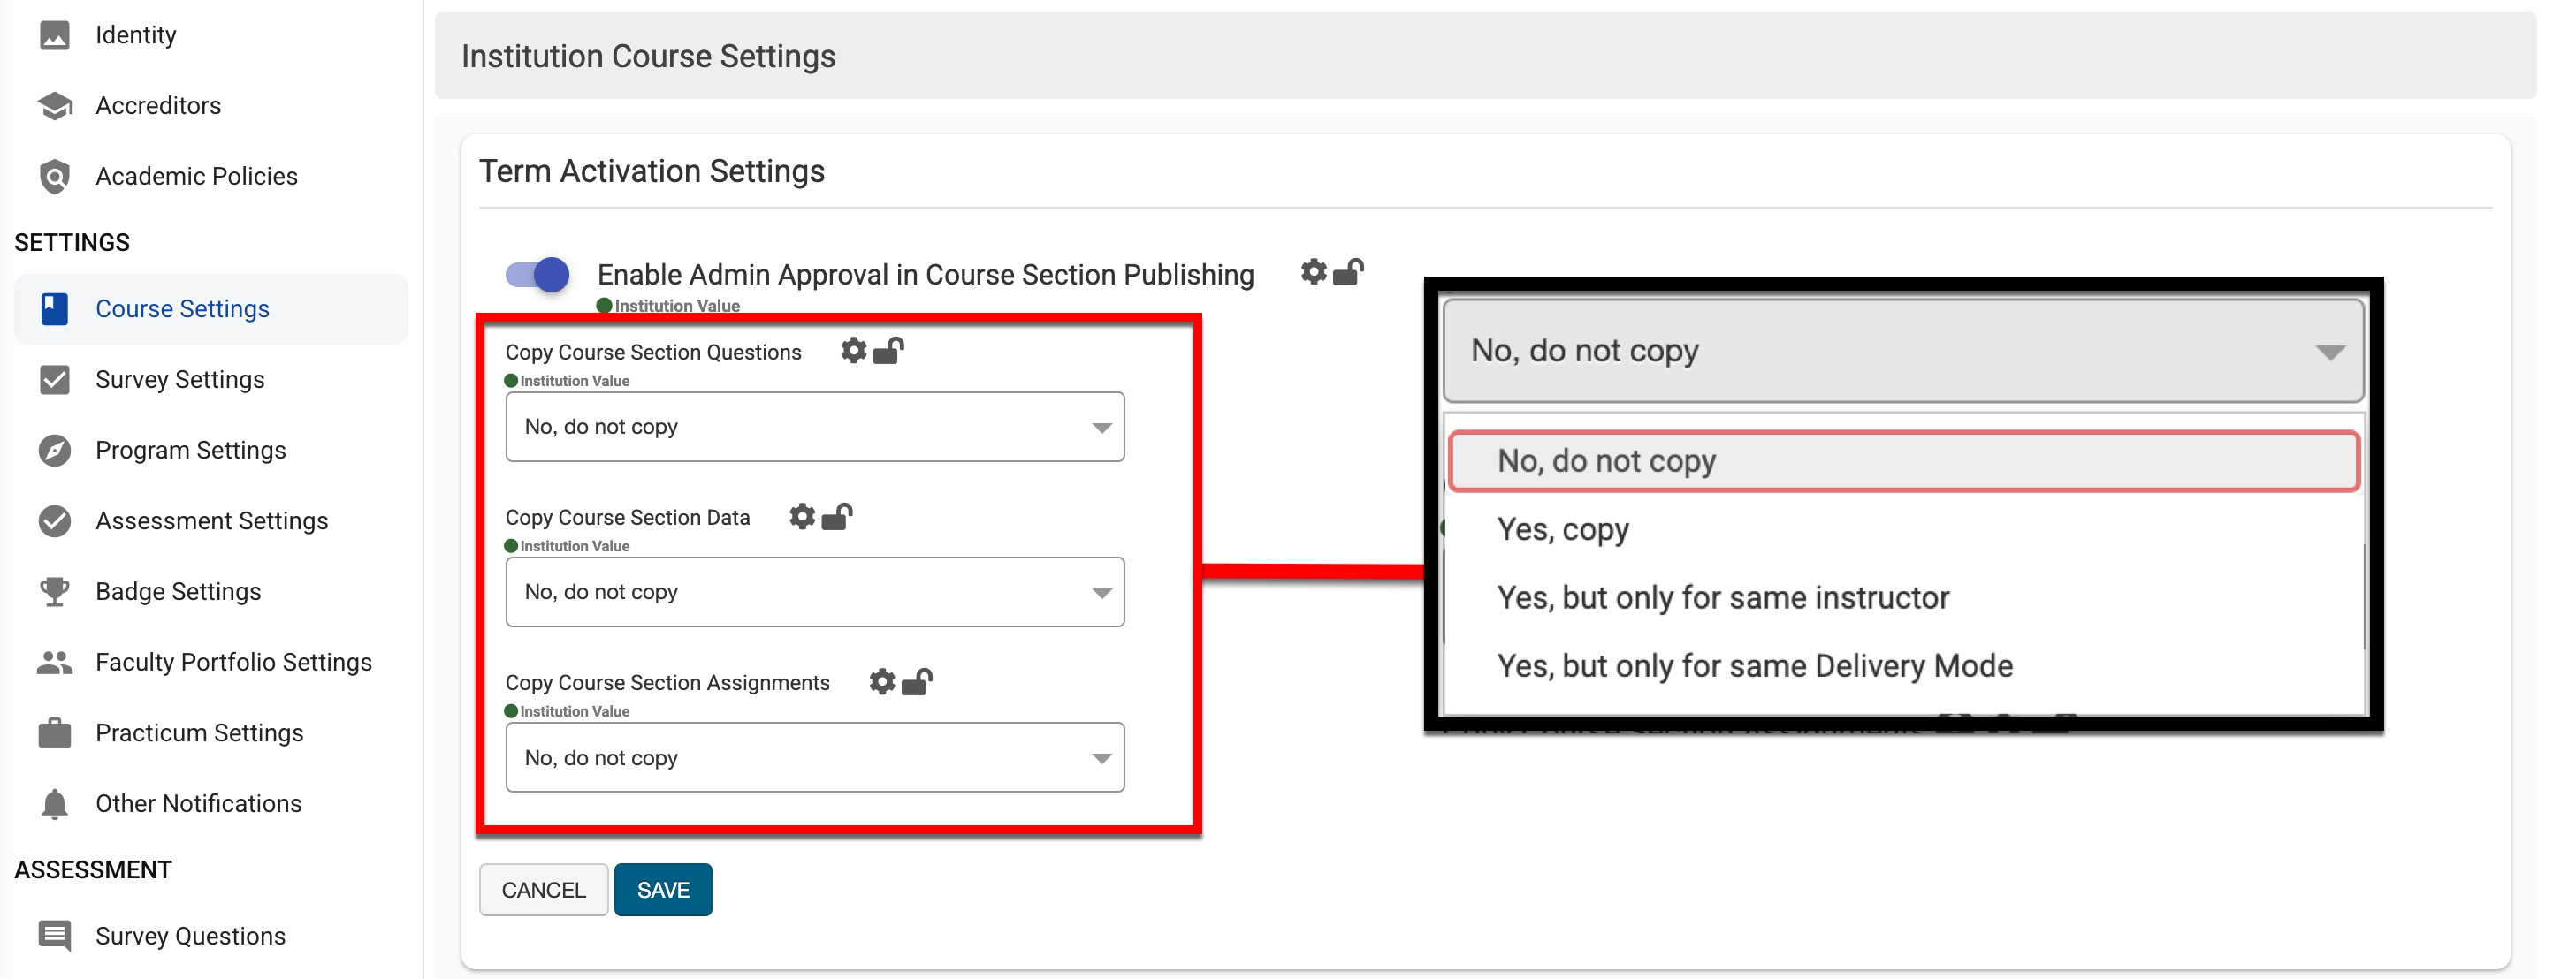Click the gear icon beside Copy Course Section Questions
Viewport: 2576px width, 979px height.
tap(853, 351)
